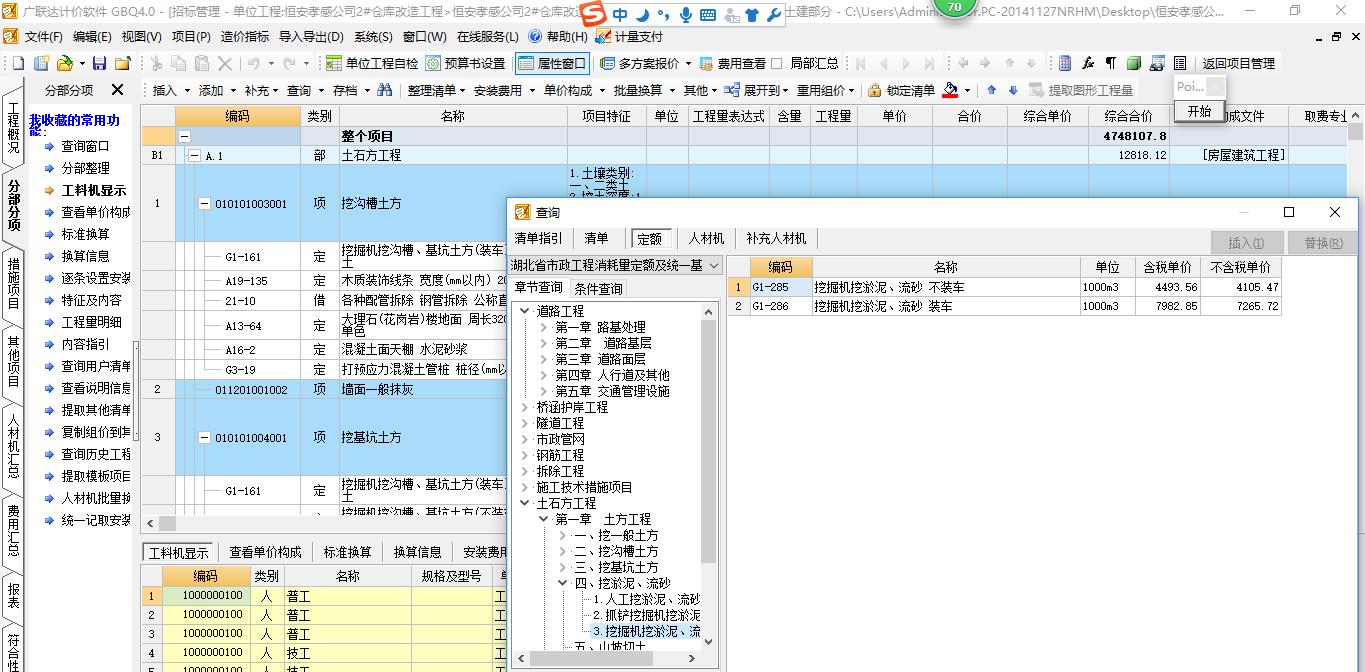Collapse the A.1 土石方工程 row

click(193, 156)
